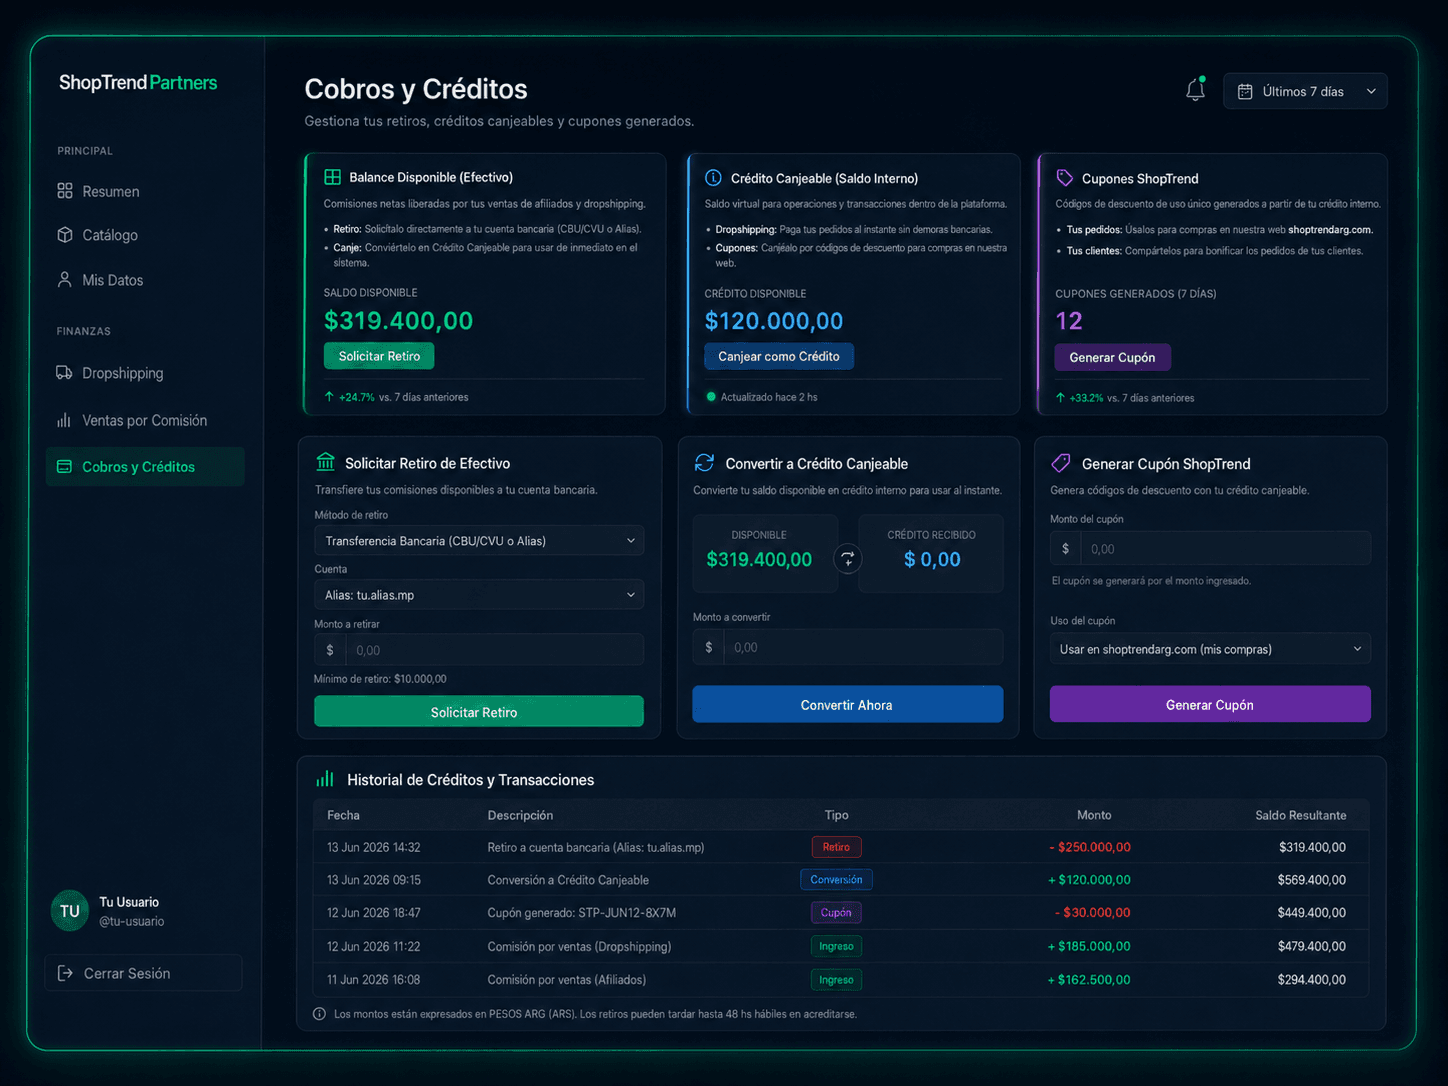Image resolution: width=1448 pixels, height=1086 pixels.
Task: Click the resulting balance $294.400,00
Action: pyautogui.click(x=1312, y=980)
